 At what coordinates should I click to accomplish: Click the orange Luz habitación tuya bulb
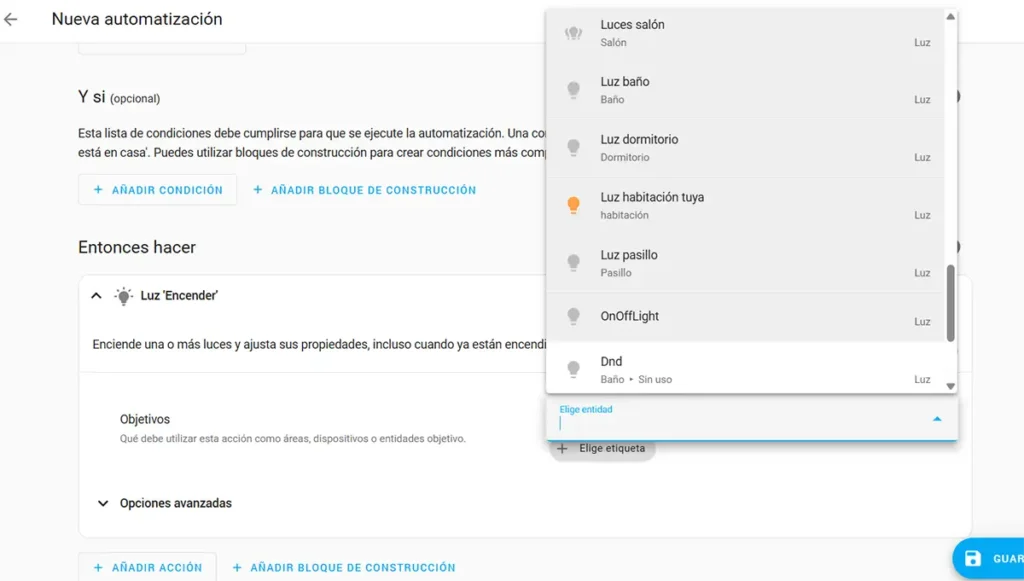[573, 205]
